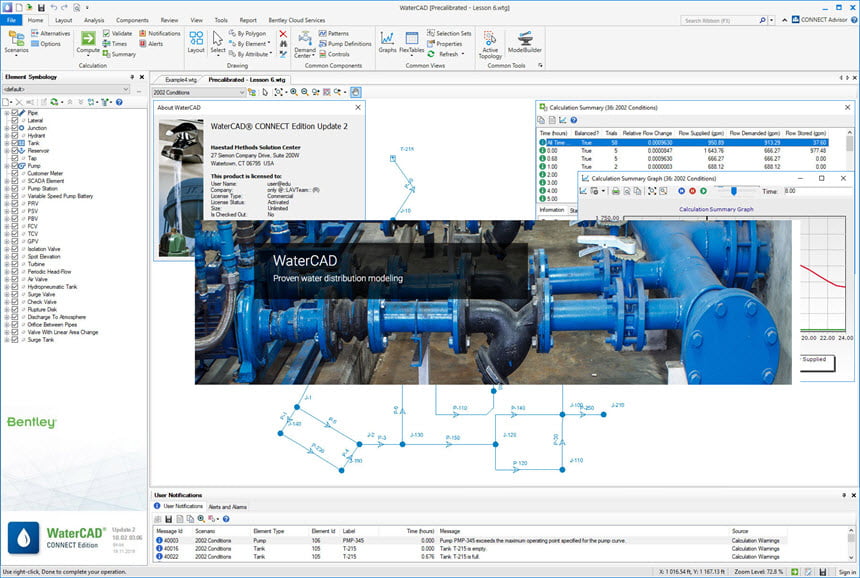Toggle PRV checkbox
This screenshot has height=578, width=860.
point(15,203)
